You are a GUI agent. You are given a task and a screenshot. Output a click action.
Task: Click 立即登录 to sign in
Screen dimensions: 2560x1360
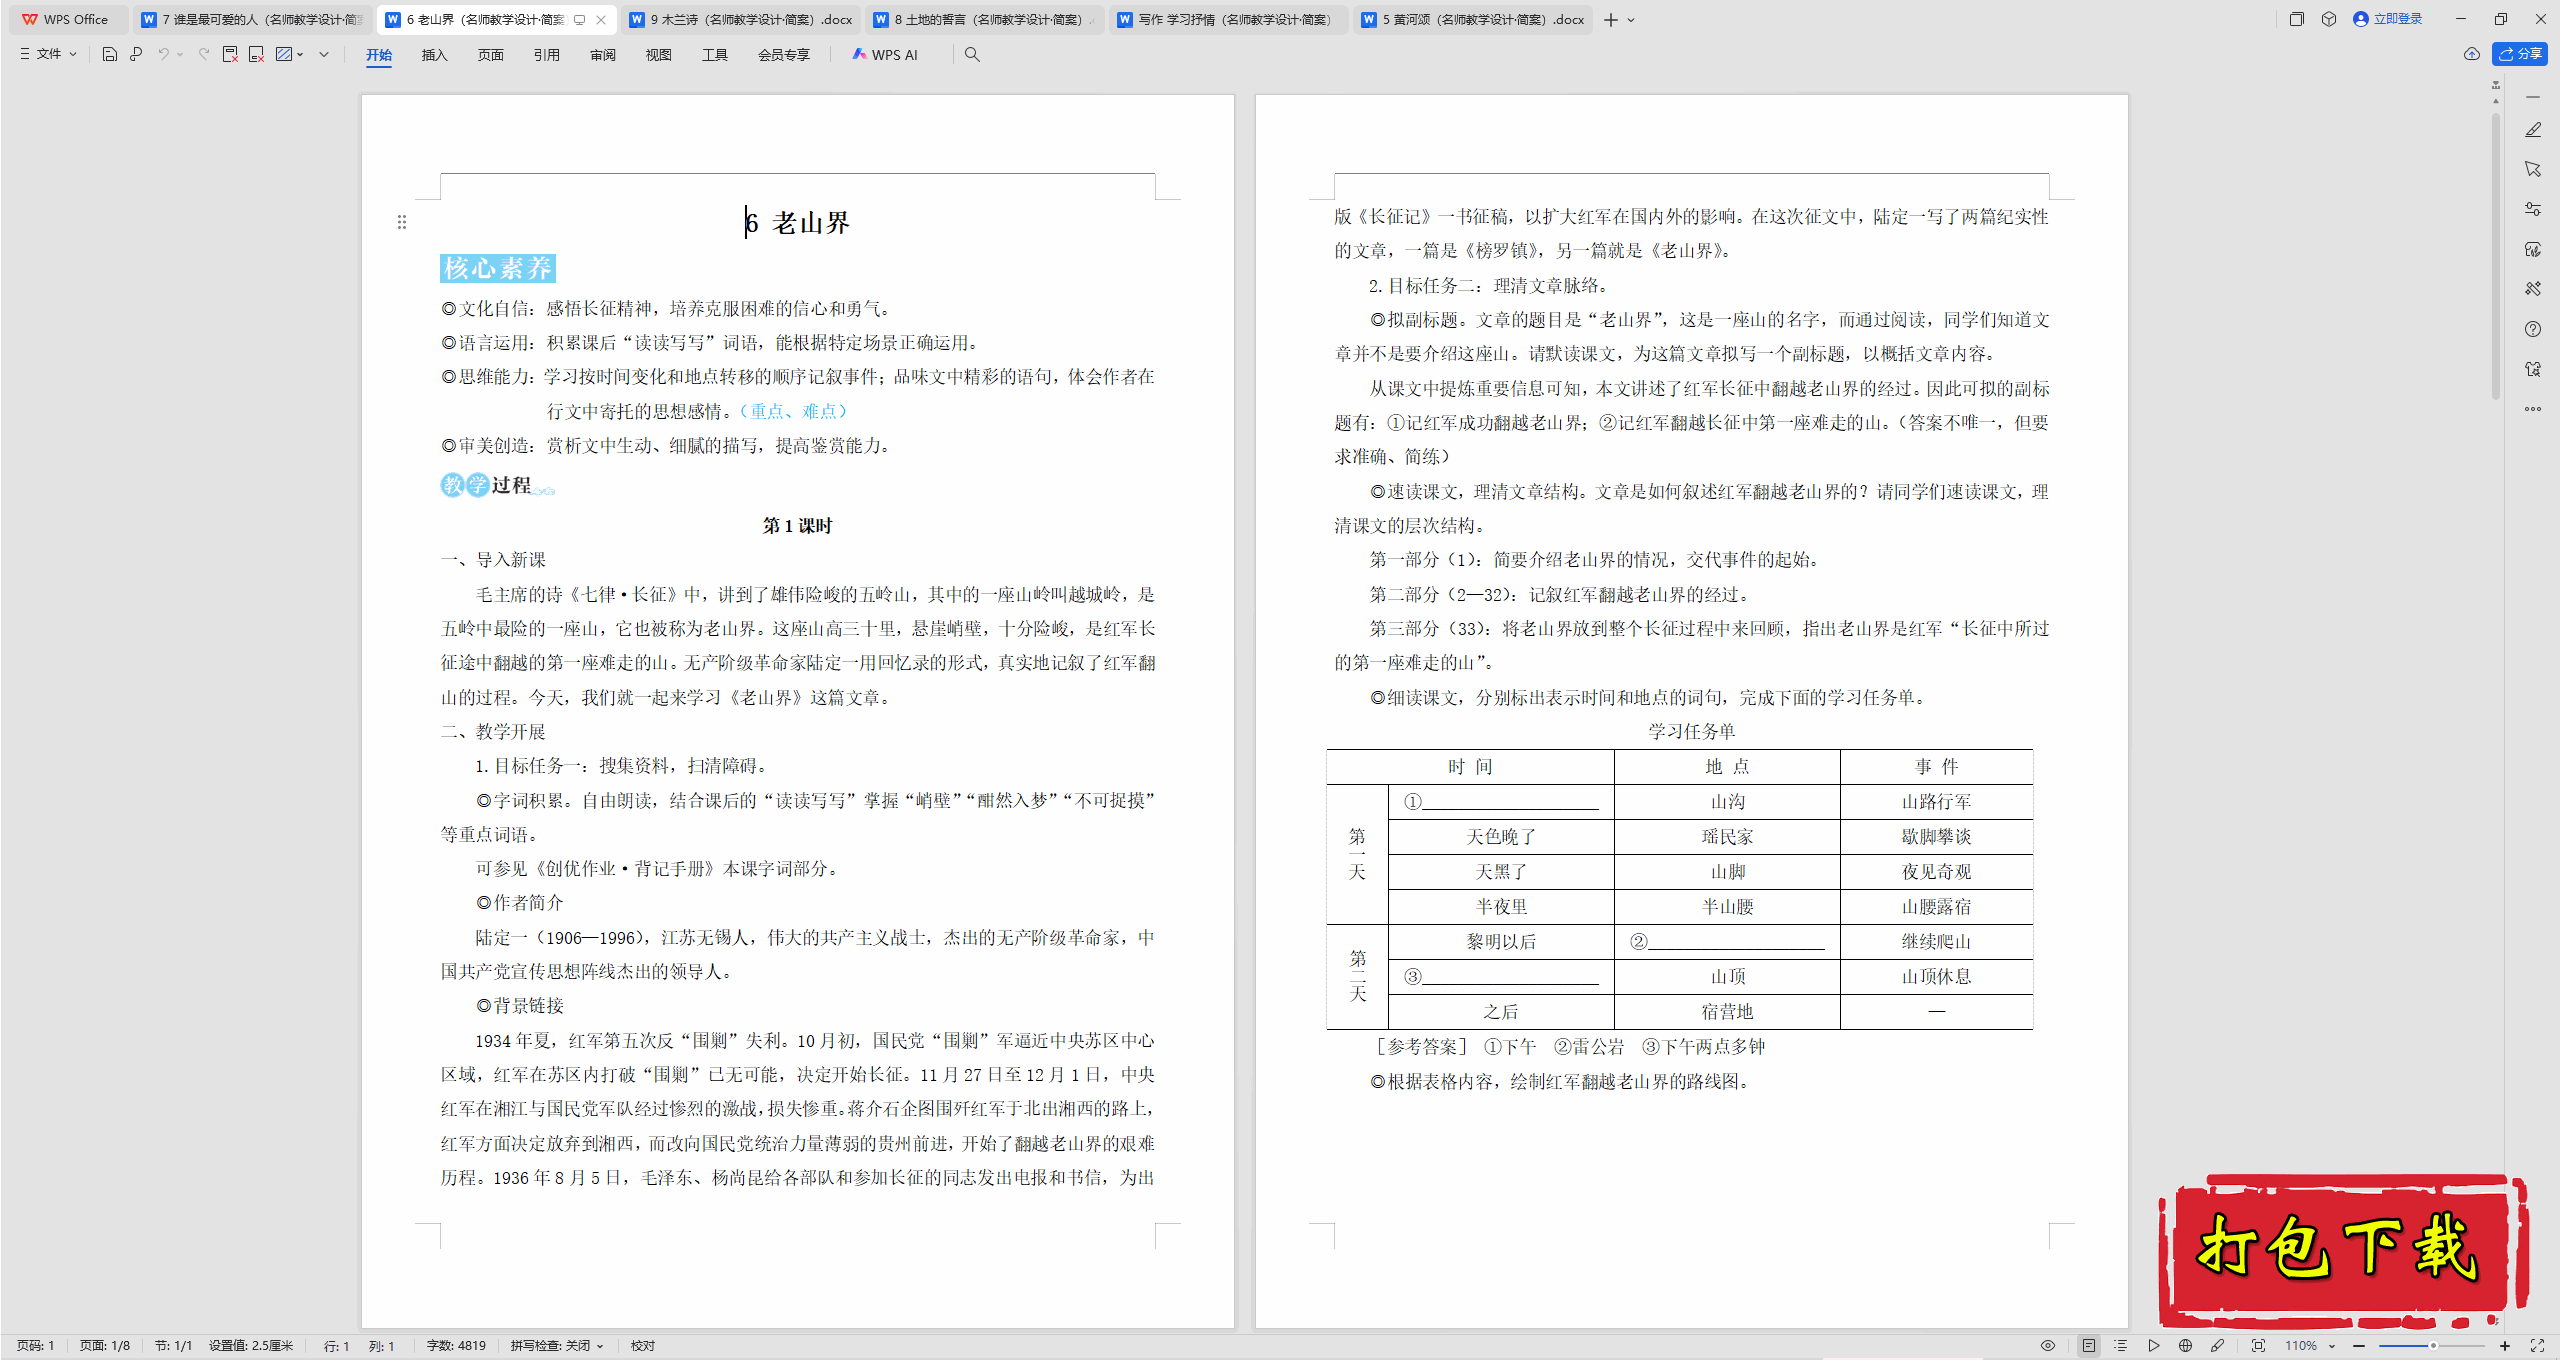(x=2389, y=19)
